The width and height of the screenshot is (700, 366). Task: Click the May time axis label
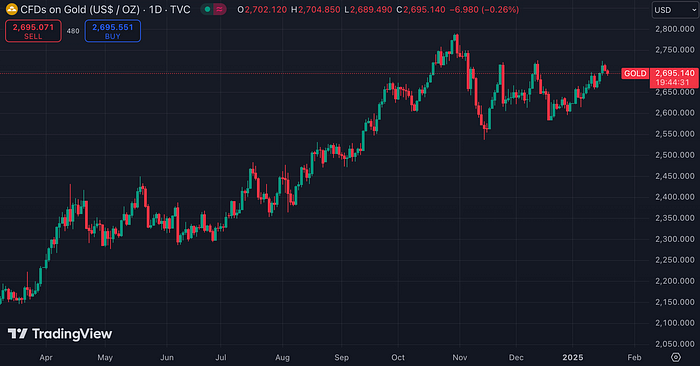(x=105, y=358)
